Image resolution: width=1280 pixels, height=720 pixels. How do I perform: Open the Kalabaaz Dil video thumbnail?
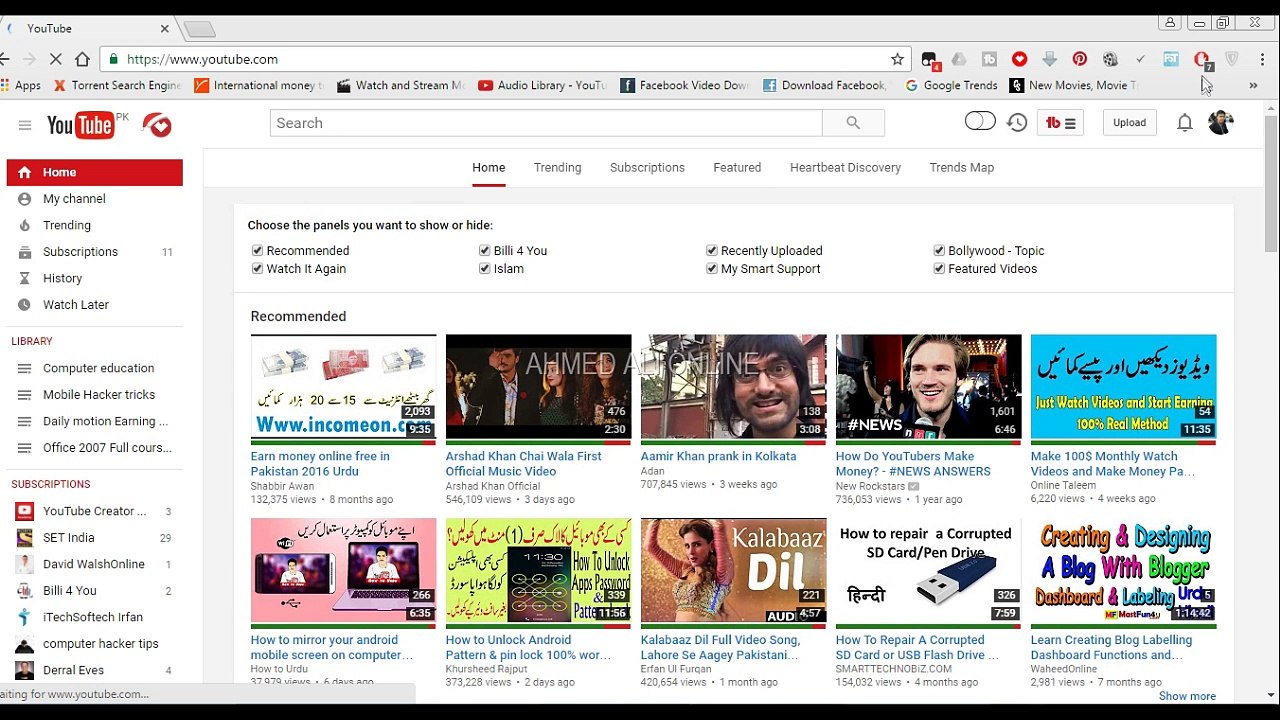click(x=733, y=571)
